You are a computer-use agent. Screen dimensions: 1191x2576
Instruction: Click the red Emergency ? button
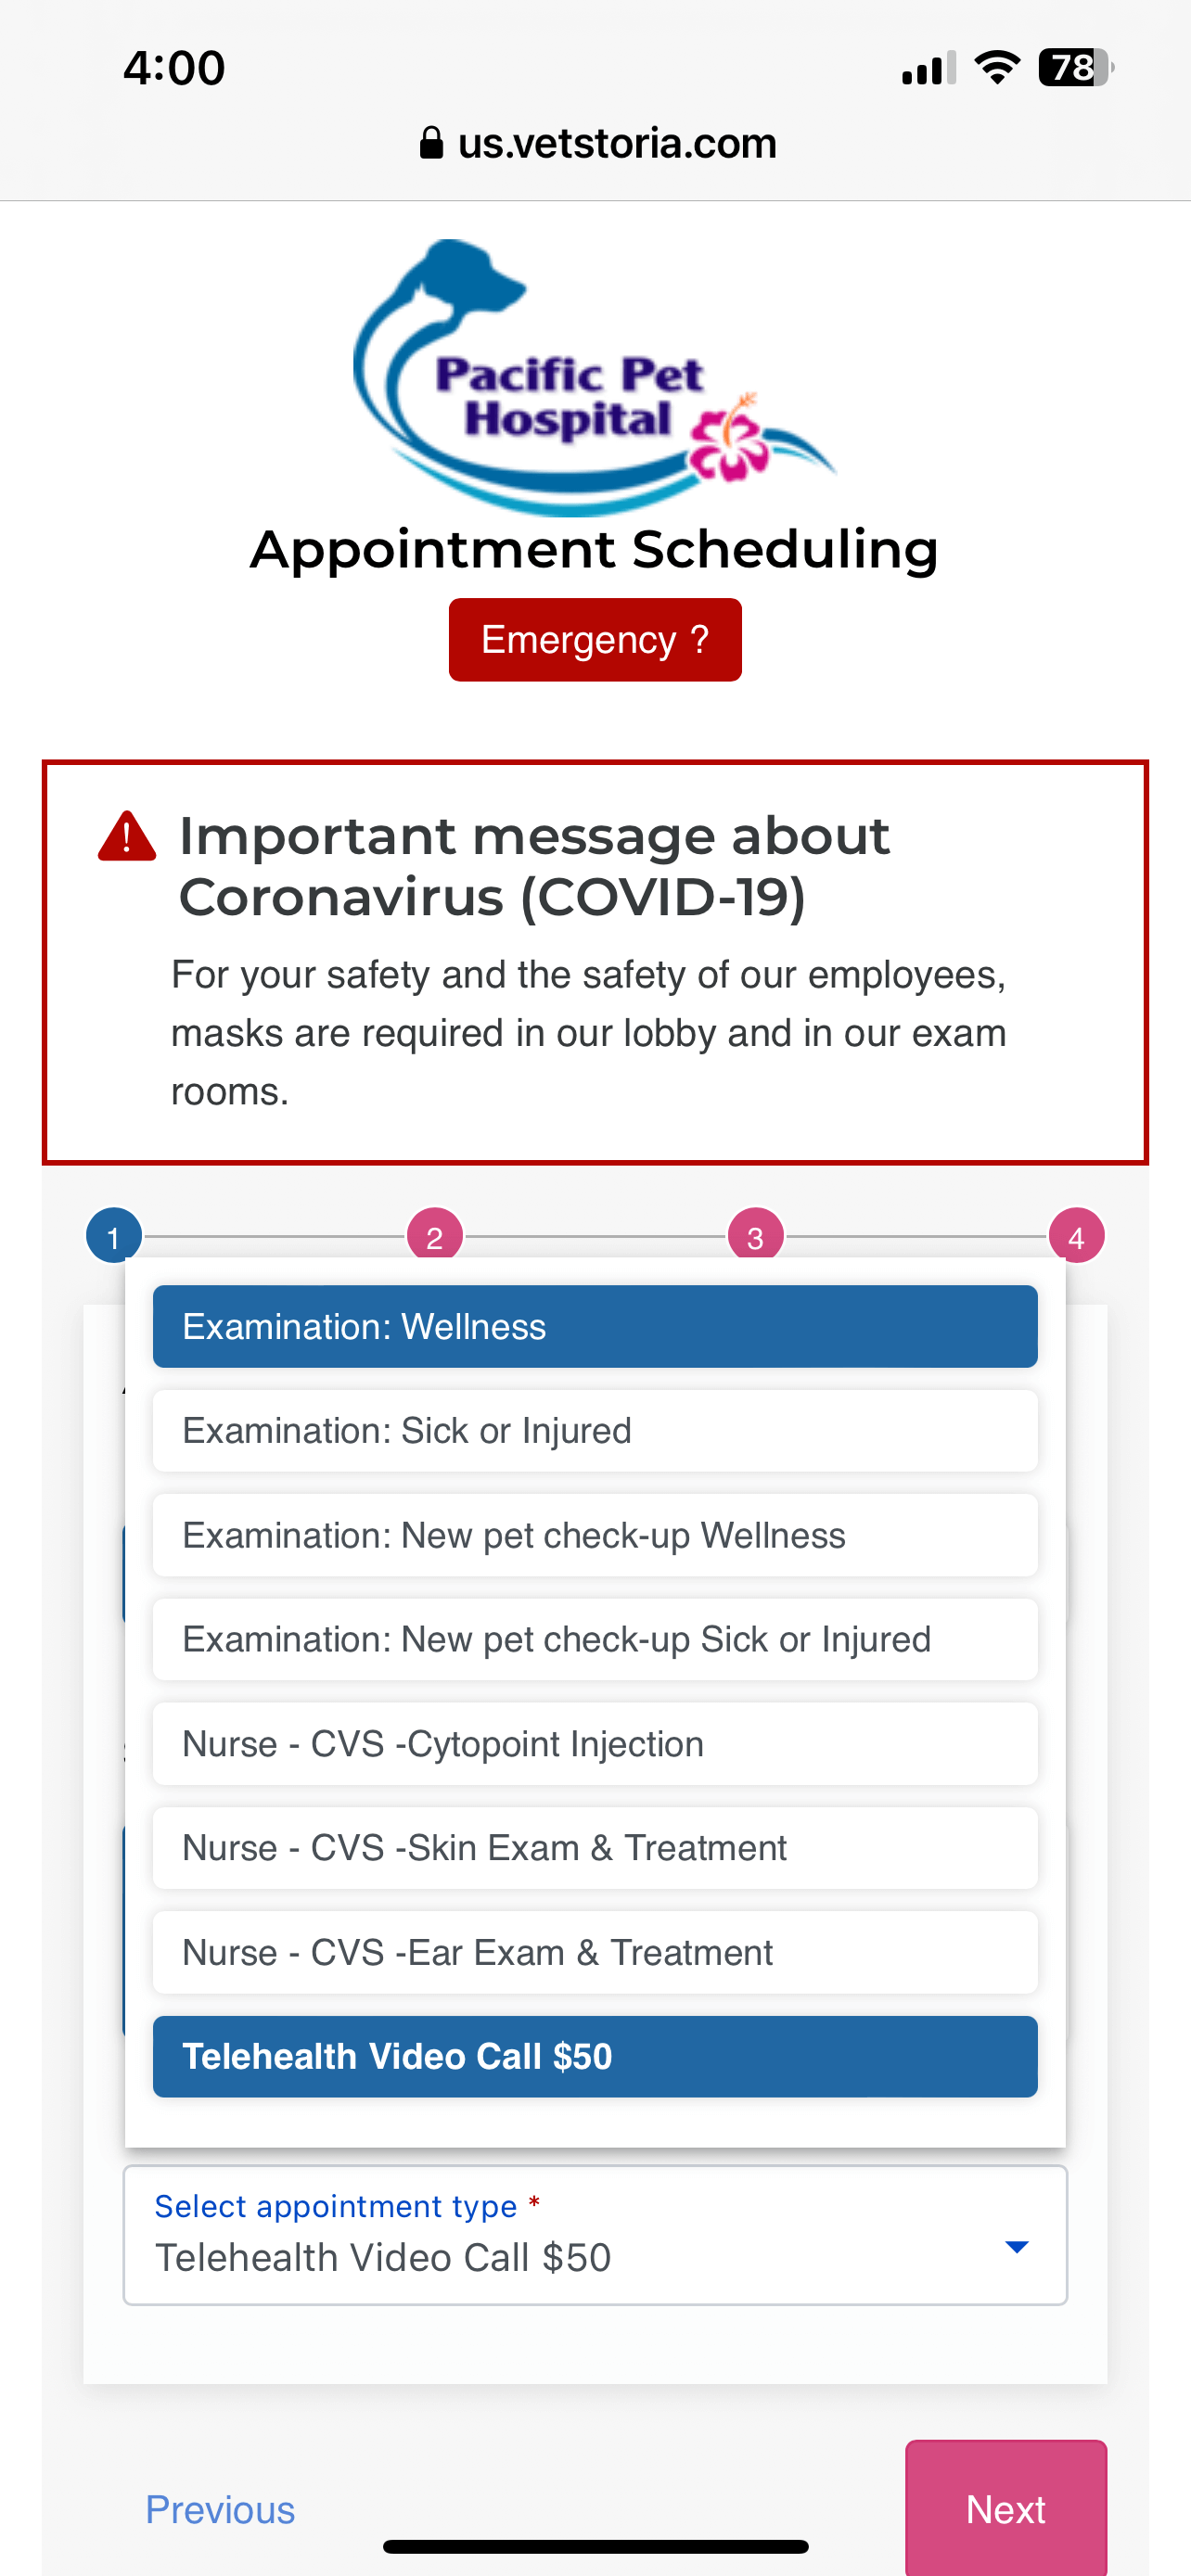coord(595,640)
